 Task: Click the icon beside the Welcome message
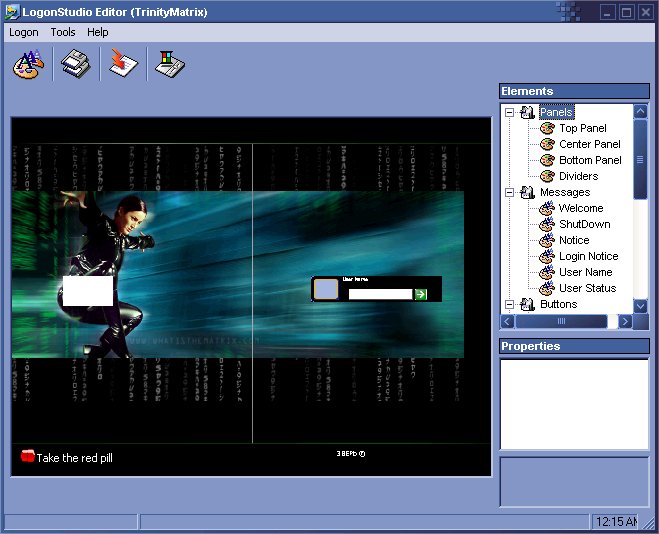547,208
